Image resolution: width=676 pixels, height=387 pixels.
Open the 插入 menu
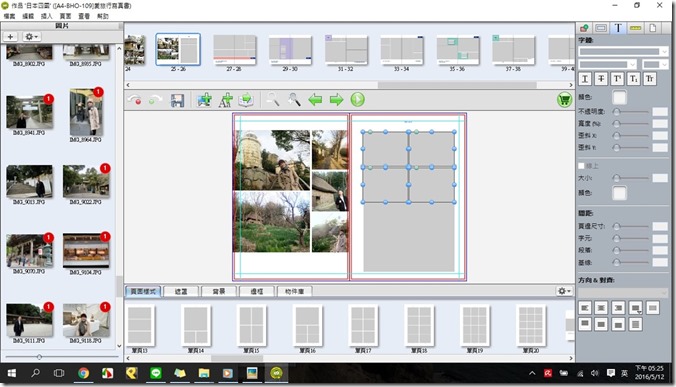[47, 16]
